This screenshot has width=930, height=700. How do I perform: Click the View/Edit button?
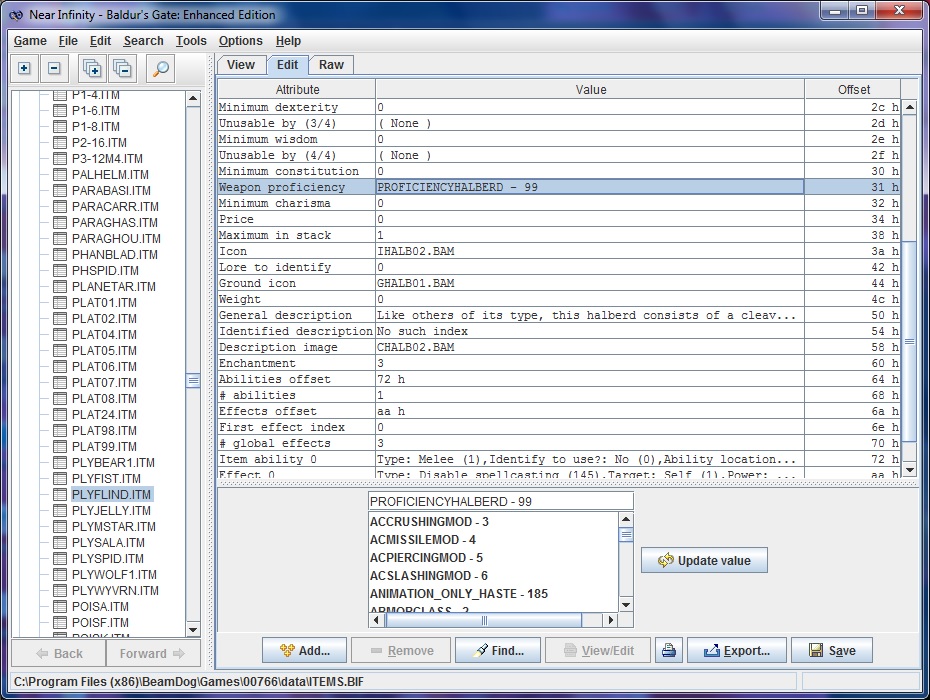[598, 651]
